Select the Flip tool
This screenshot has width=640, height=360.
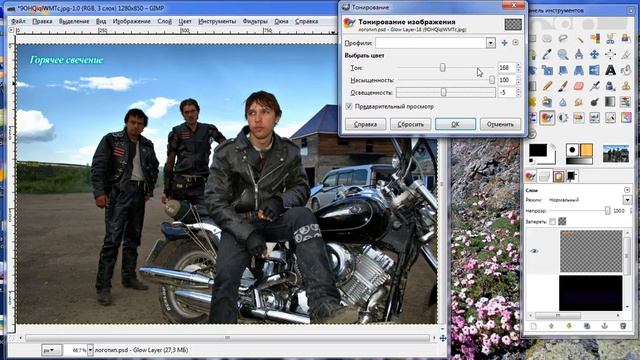coord(595,70)
